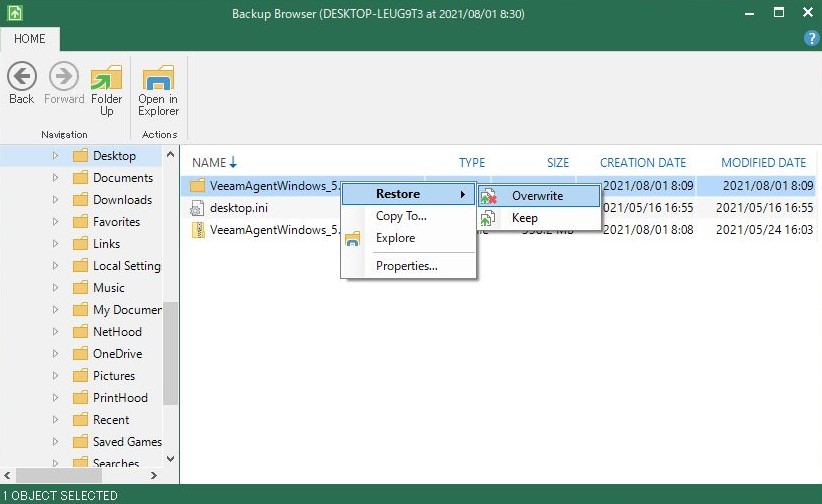The height and width of the screenshot is (504, 822).
Task: Click the Forward navigation arrow icon
Action: tap(63, 77)
